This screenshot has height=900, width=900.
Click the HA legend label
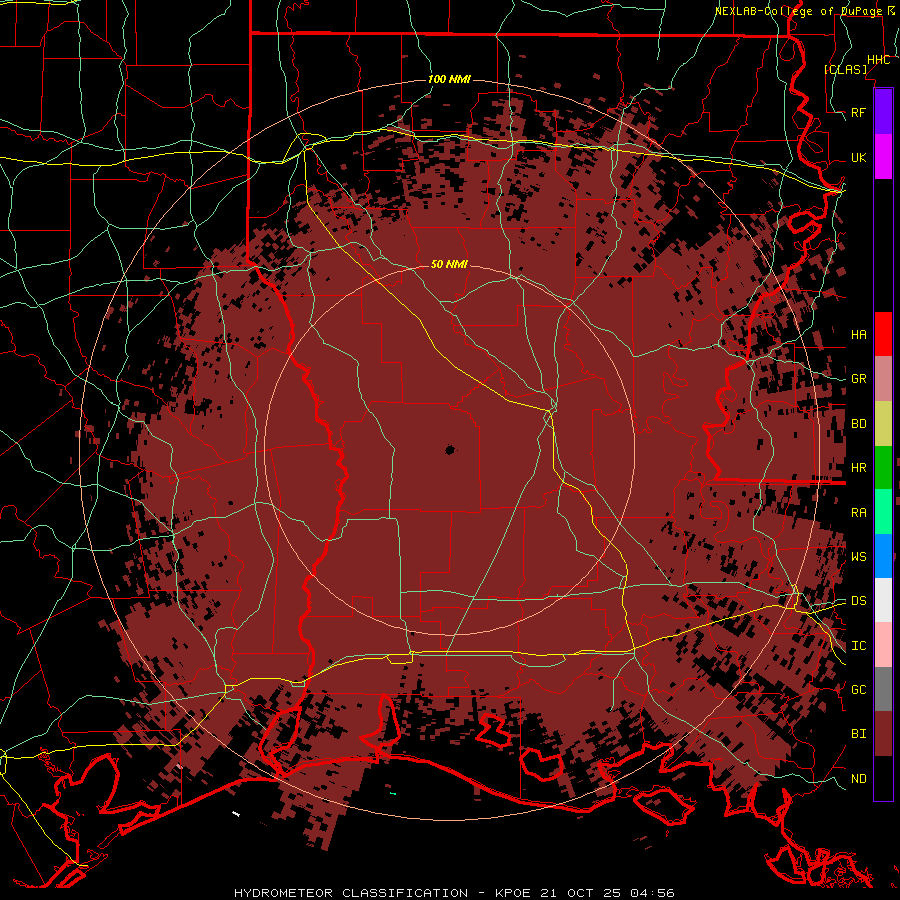pos(858,334)
